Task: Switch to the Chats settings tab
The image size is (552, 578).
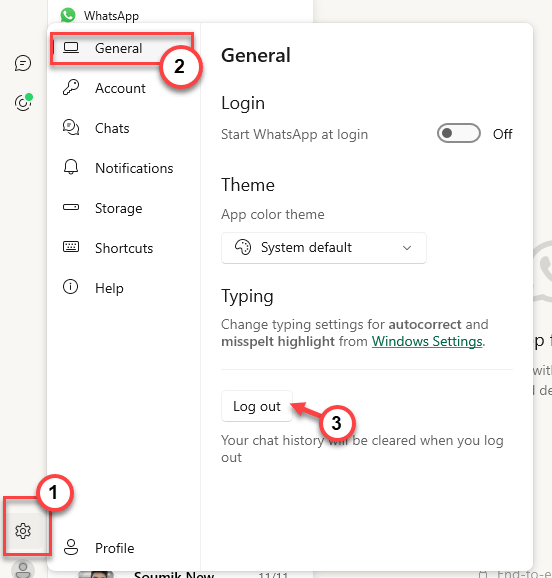Action: (x=122, y=128)
